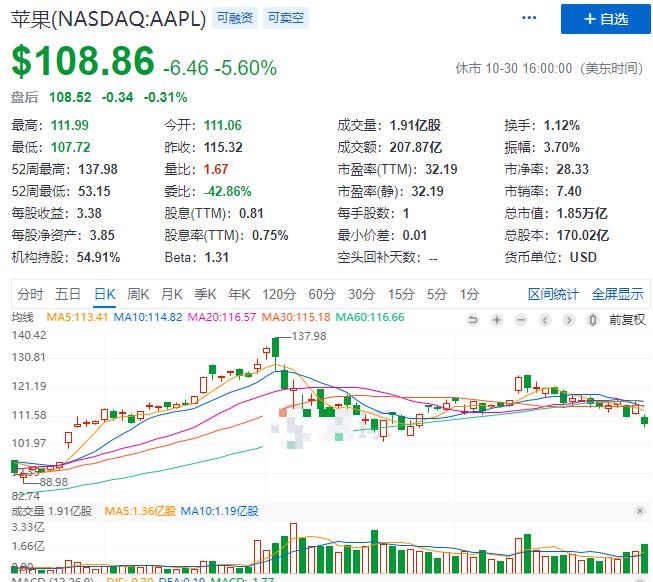Click the candlestick style icon beside 前复权

coord(594,318)
